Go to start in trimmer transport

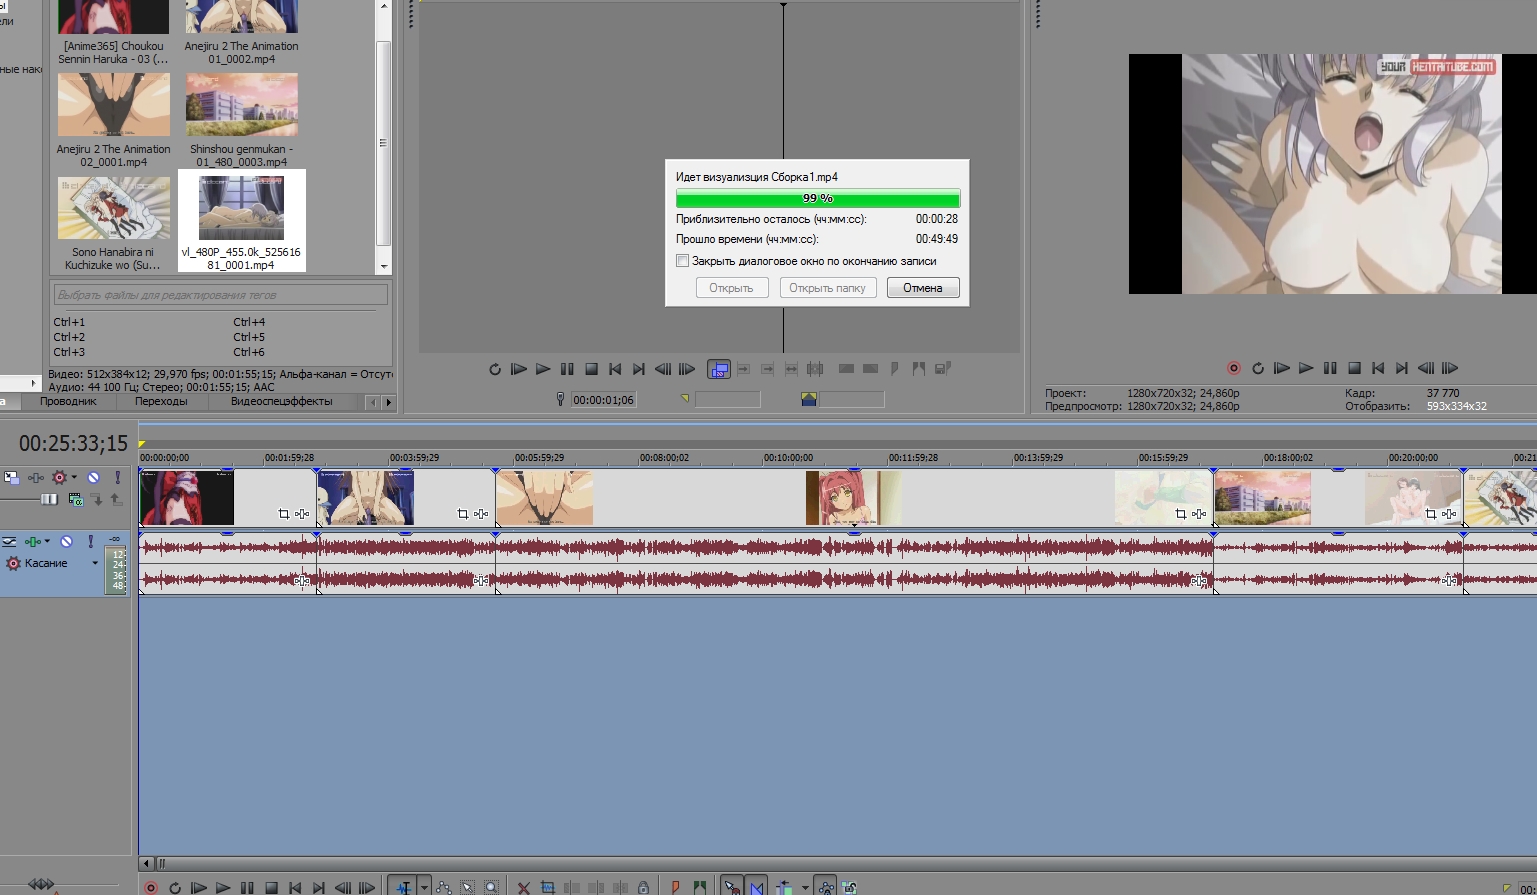pyautogui.click(x=615, y=369)
